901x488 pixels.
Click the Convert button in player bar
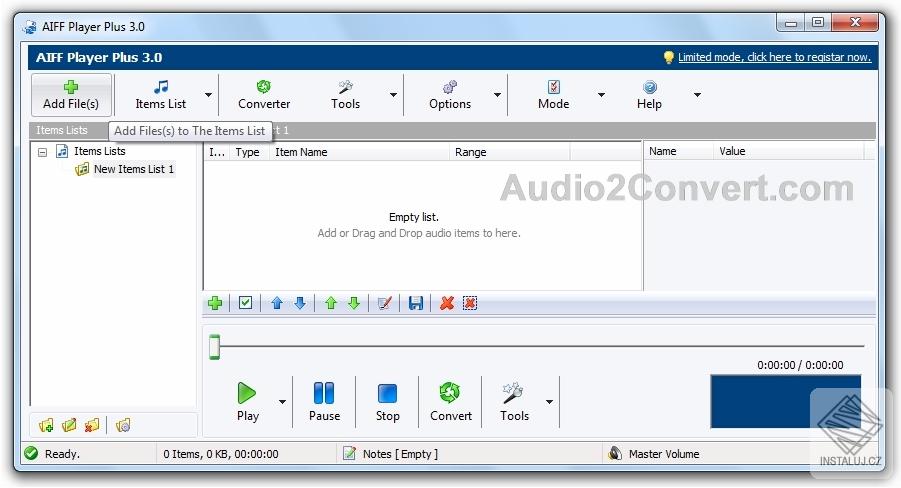point(450,402)
